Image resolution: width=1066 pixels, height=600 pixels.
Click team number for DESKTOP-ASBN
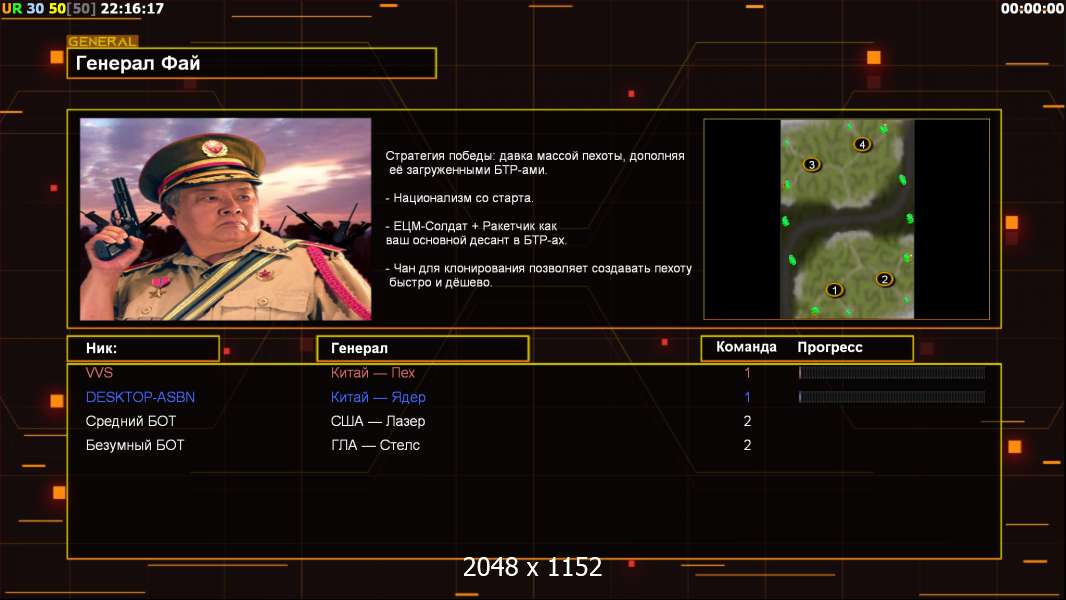pos(747,397)
